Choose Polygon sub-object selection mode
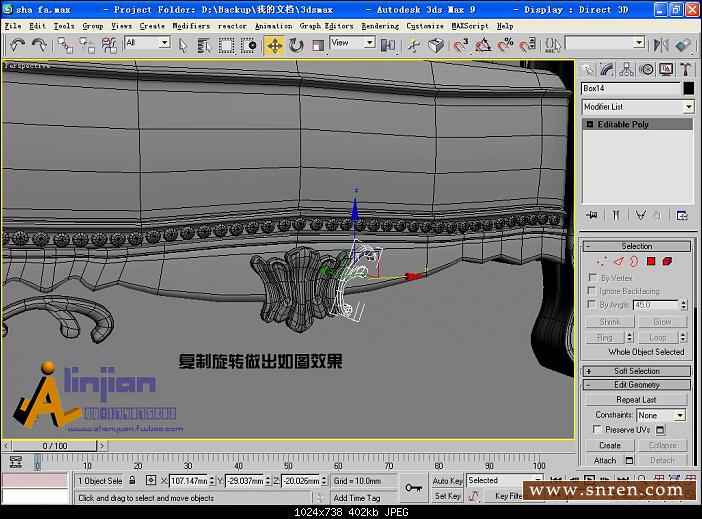Image resolution: width=702 pixels, height=519 pixels. (x=650, y=261)
